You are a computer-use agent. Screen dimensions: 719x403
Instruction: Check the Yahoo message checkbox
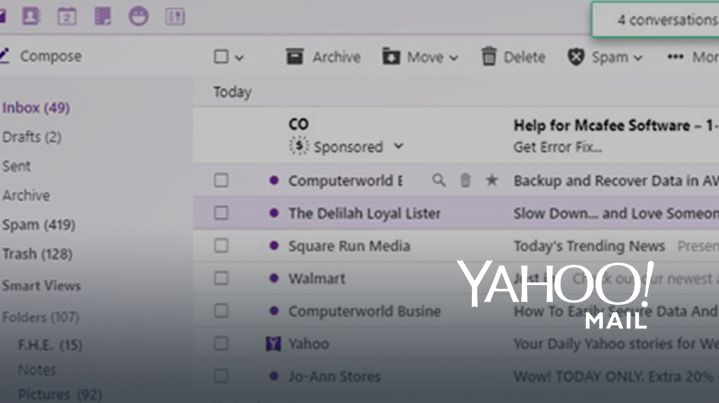pyautogui.click(x=221, y=343)
